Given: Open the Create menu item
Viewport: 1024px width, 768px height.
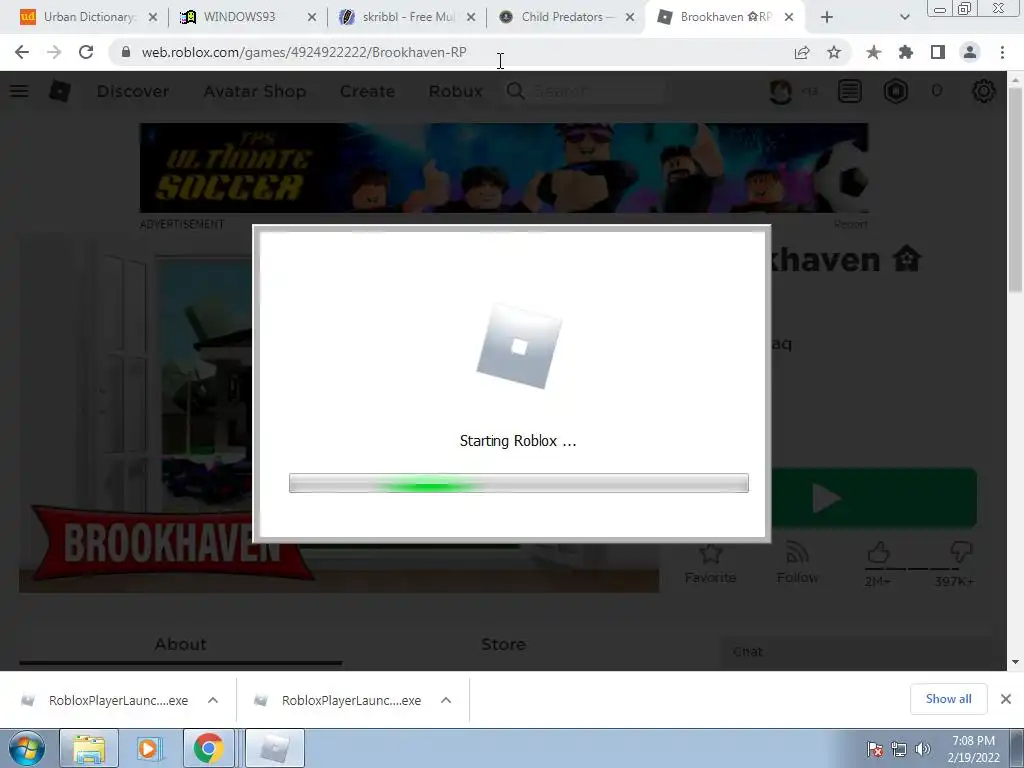Looking at the screenshot, I should click(x=367, y=91).
